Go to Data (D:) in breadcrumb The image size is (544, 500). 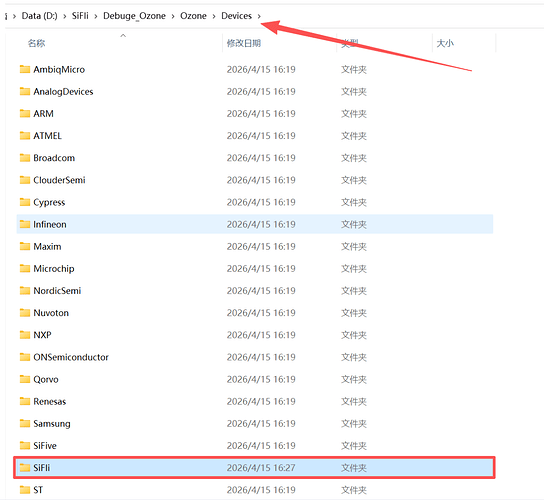40,16
